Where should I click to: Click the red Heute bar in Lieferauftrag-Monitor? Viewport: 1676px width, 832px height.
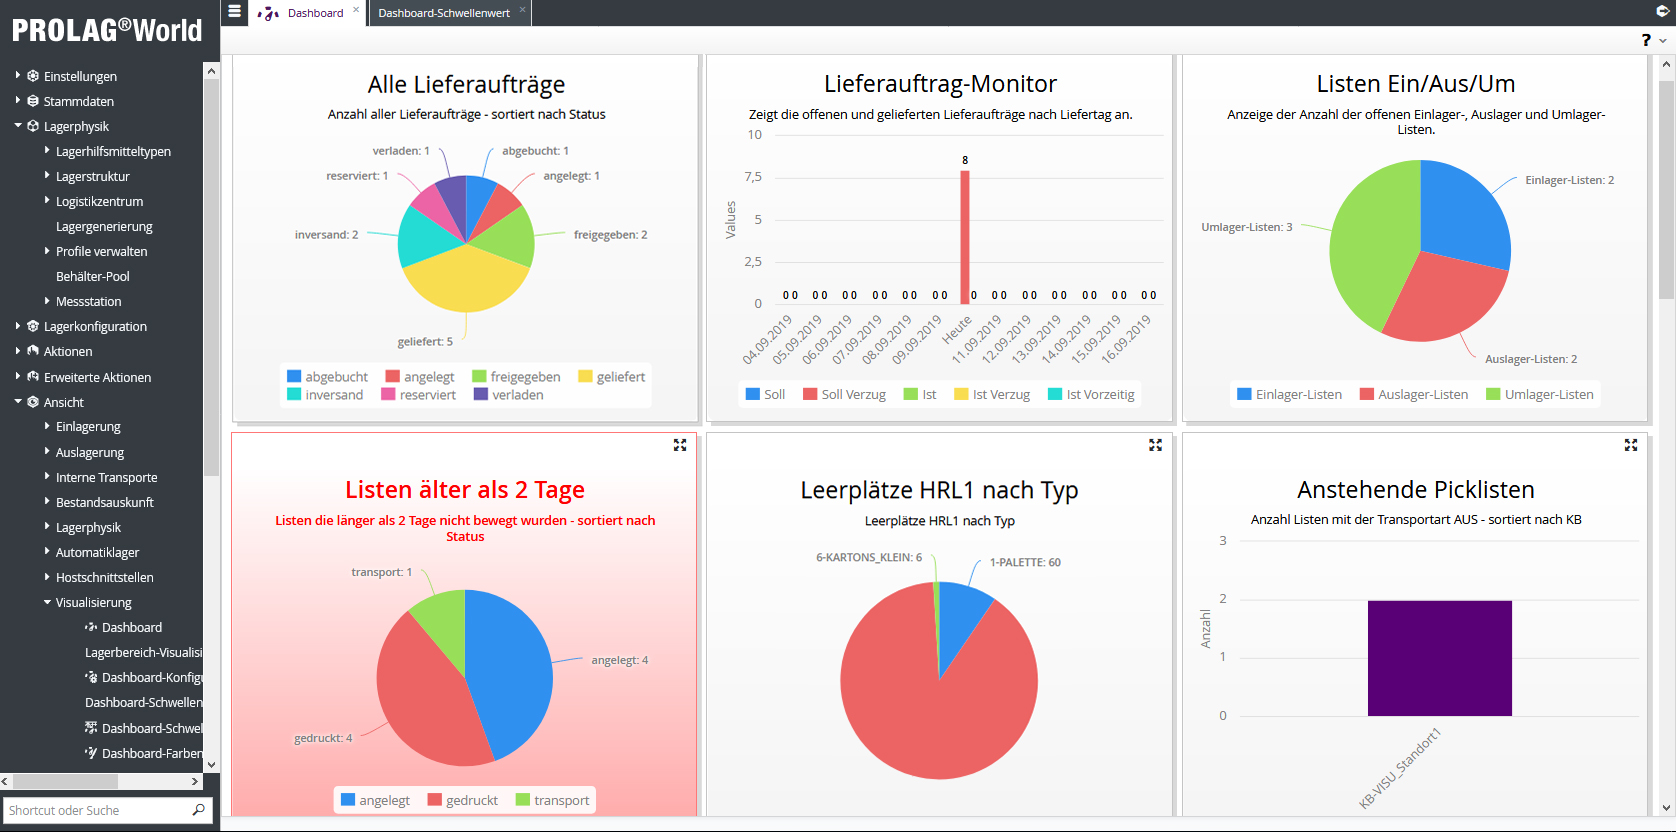[x=965, y=236]
